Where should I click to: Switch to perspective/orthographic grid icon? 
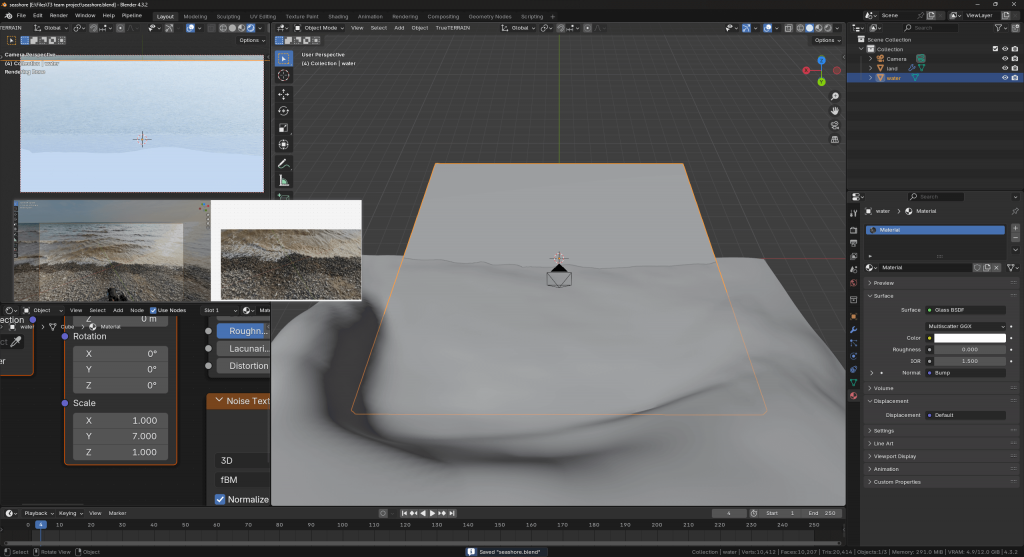(x=835, y=140)
